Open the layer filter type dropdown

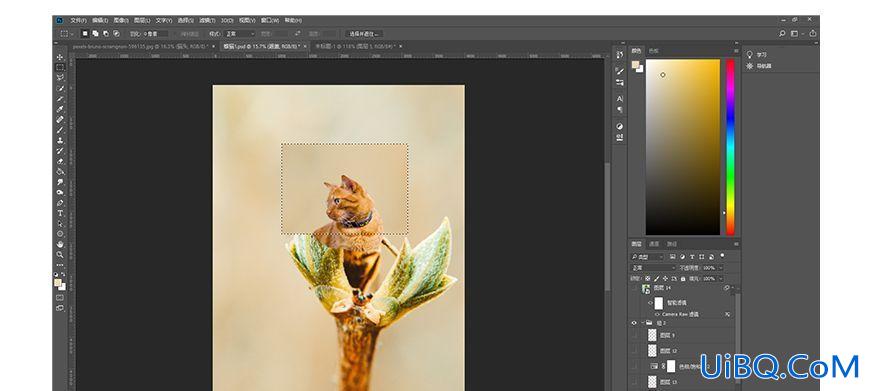point(648,257)
